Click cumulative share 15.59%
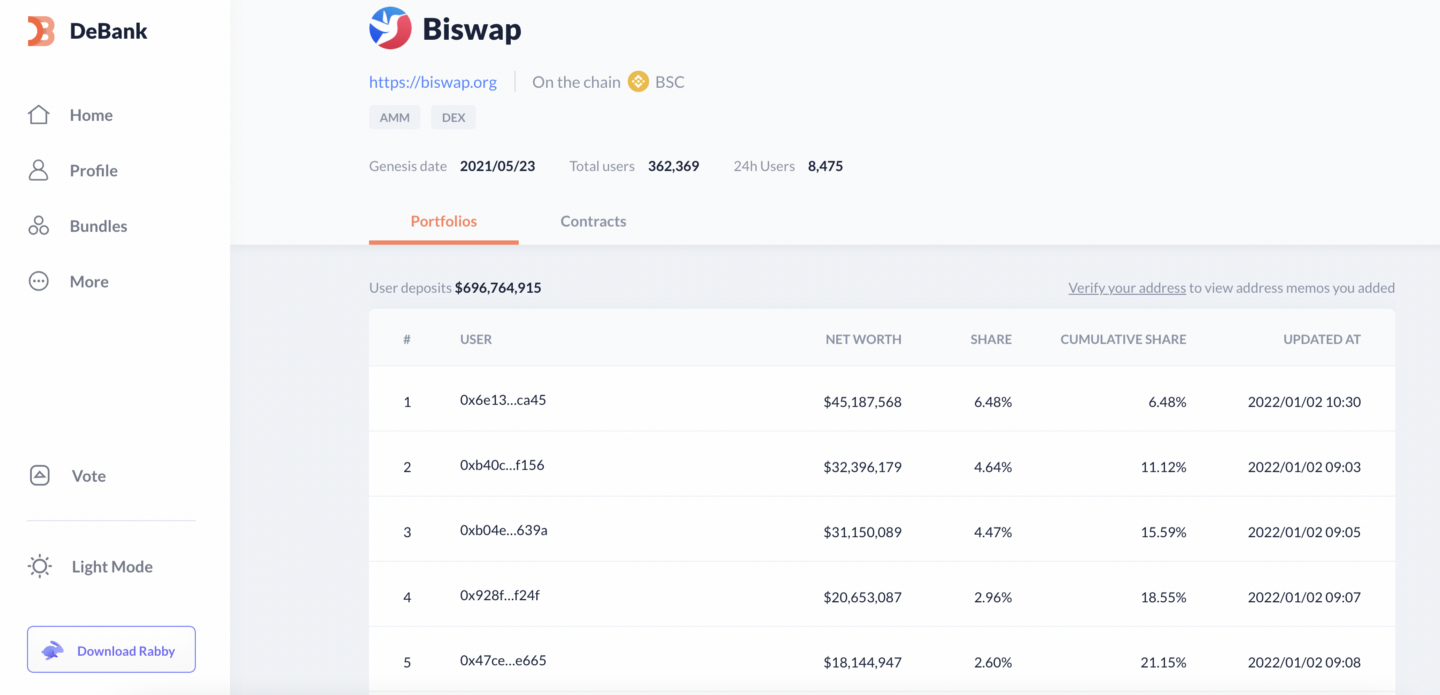Viewport: 1440px width, 695px height. pyautogui.click(x=1163, y=532)
